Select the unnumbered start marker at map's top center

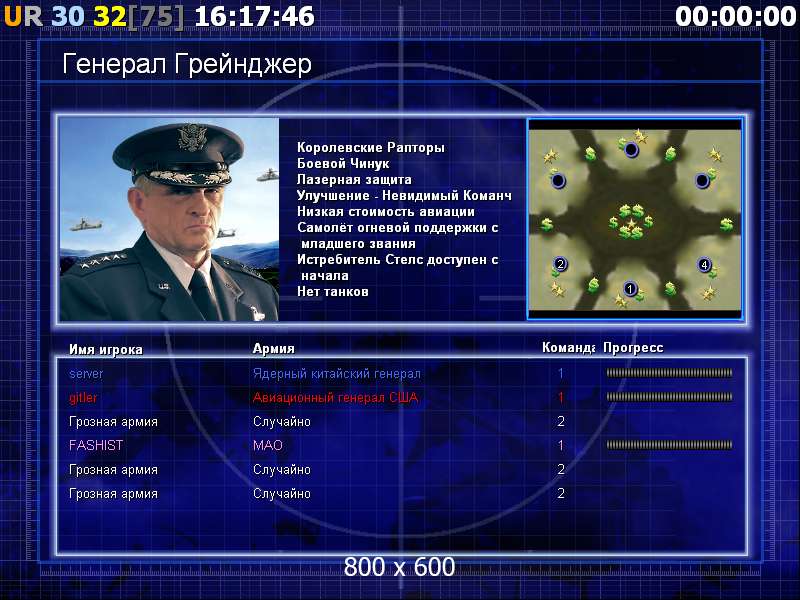[631, 149]
